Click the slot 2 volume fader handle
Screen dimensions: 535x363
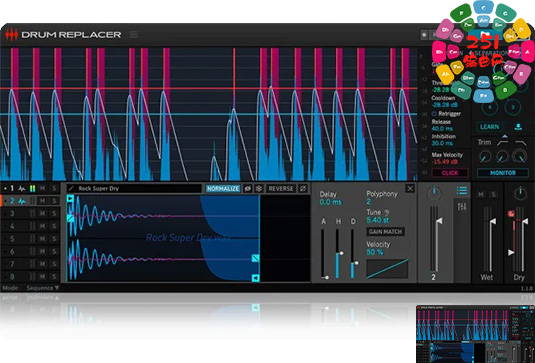(x=439, y=221)
